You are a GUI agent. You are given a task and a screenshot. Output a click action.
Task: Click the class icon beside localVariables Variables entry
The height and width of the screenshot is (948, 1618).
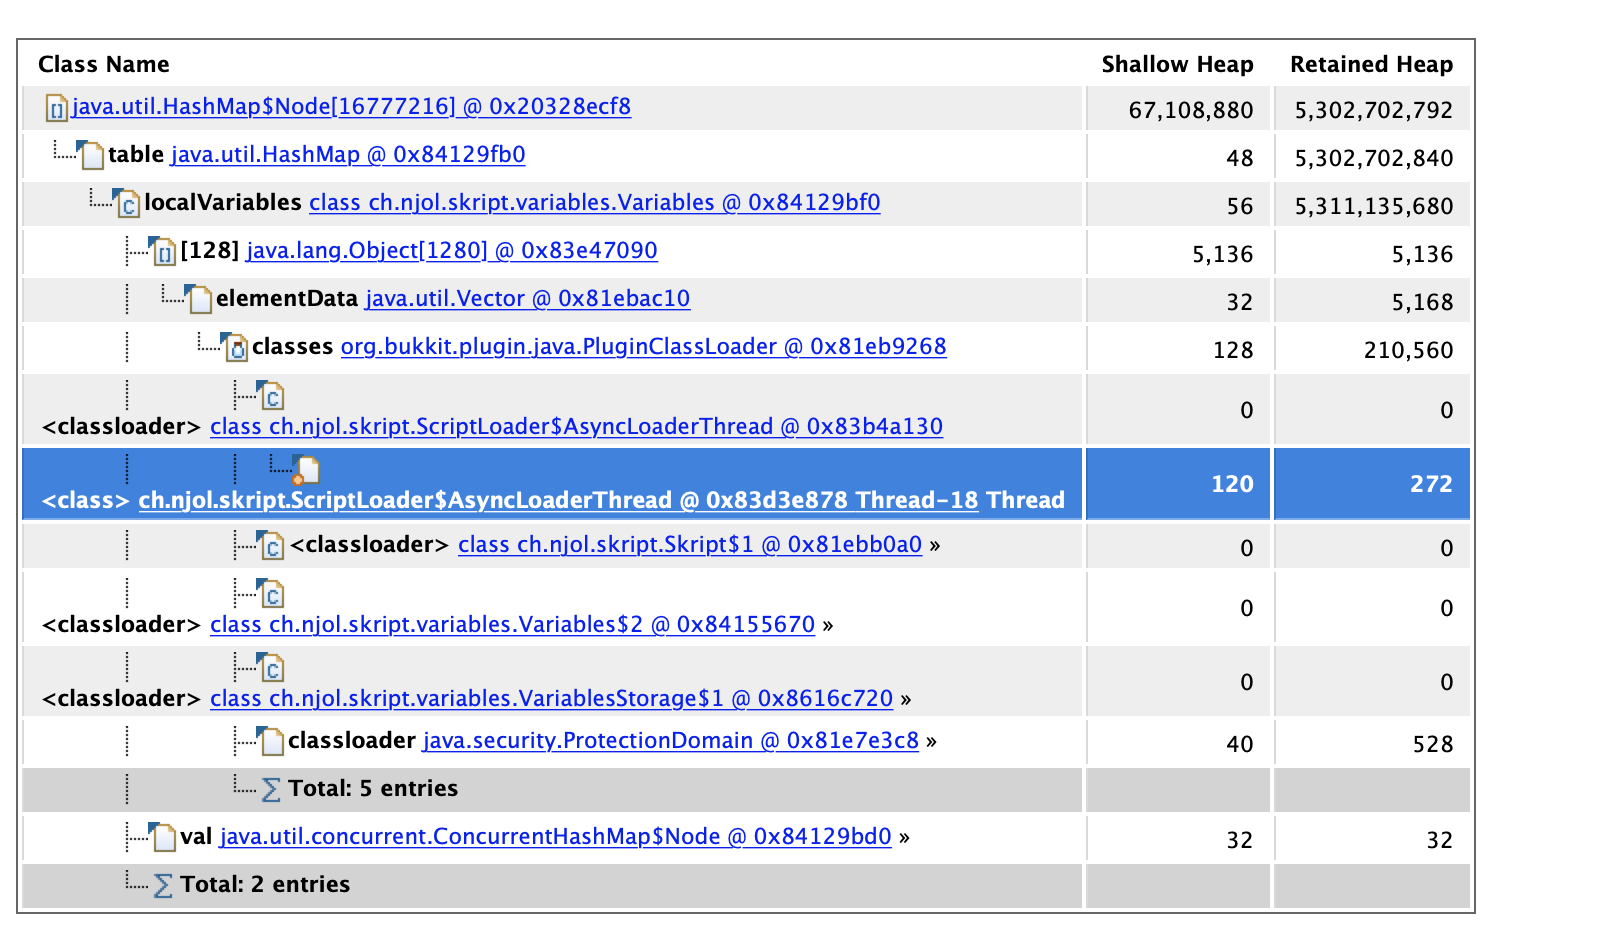coord(127,203)
